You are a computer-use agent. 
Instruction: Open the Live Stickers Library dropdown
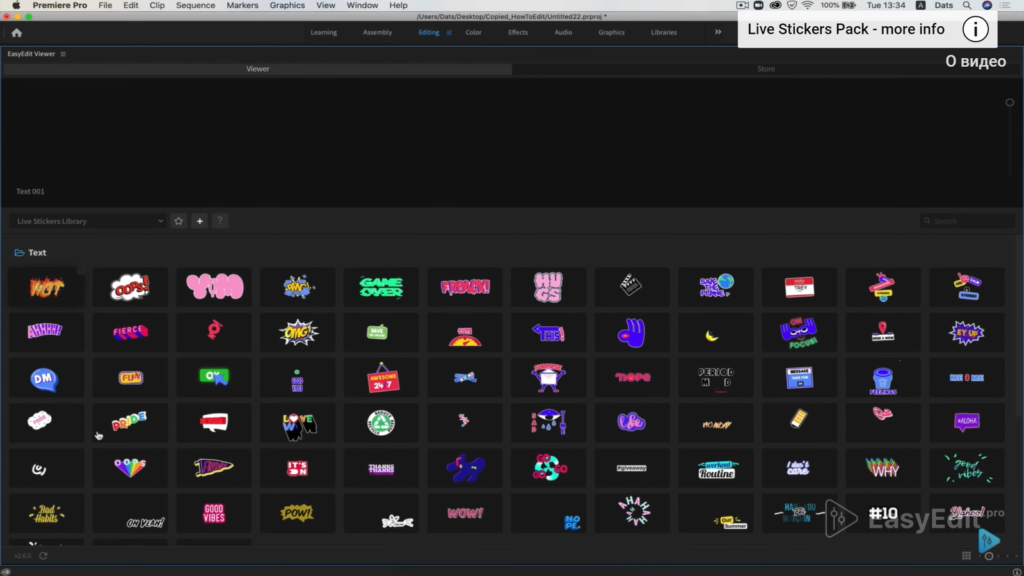(x=89, y=221)
